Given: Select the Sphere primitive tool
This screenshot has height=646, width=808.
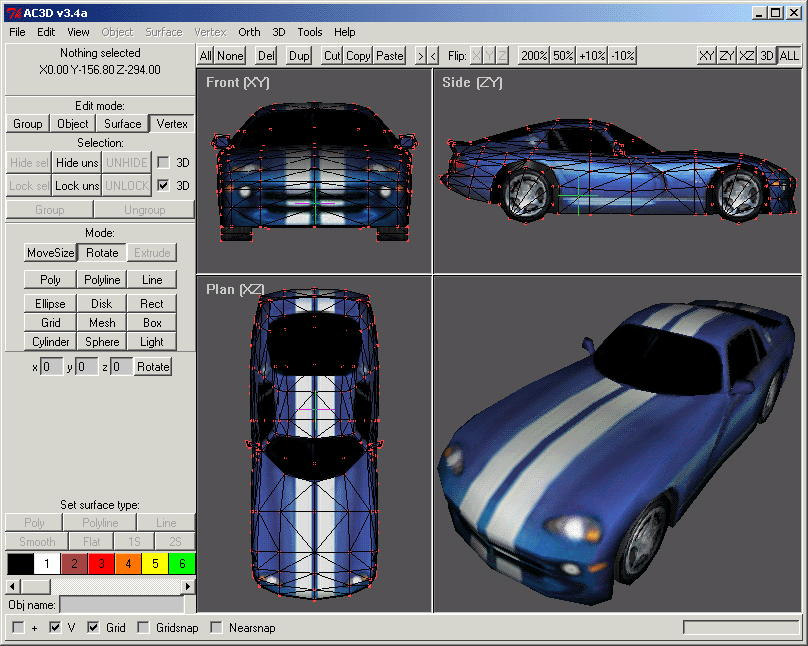Looking at the screenshot, I should coord(101,342).
